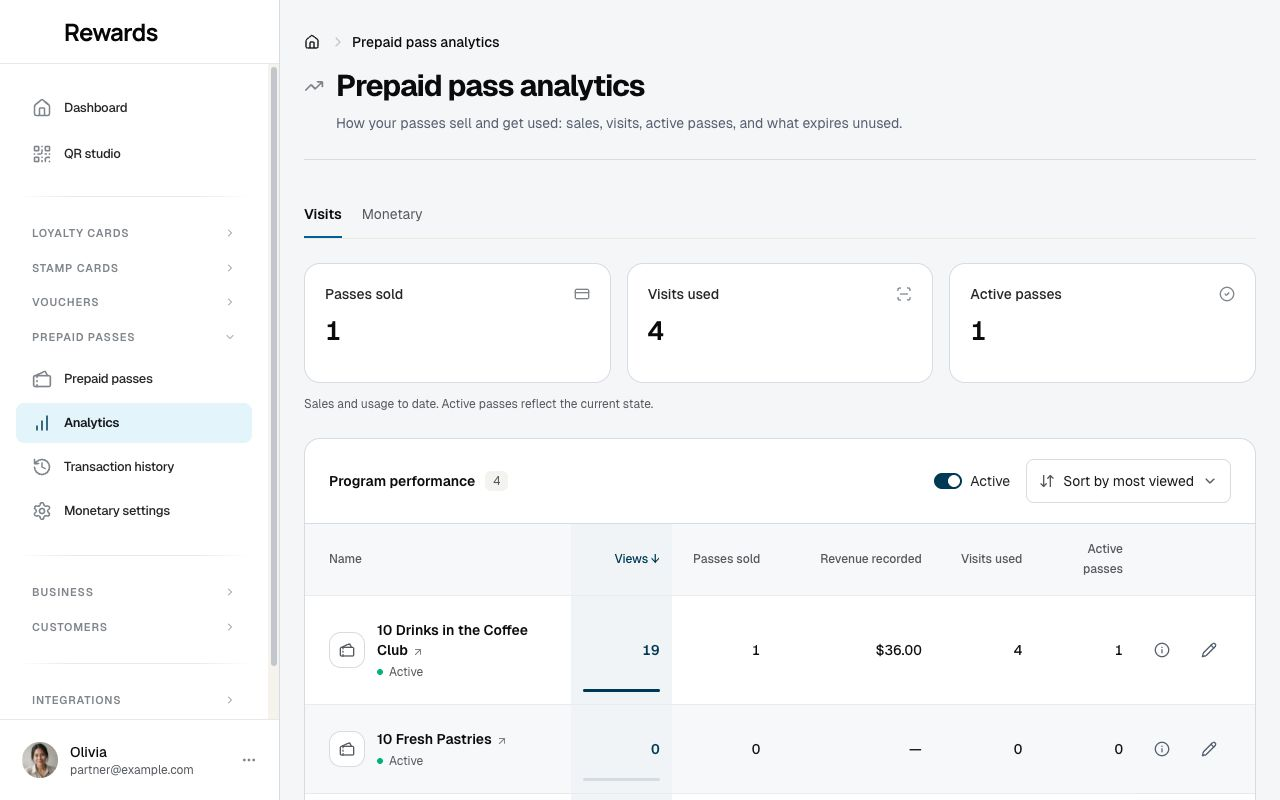The height and width of the screenshot is (800, 1280).
Task: Click the $36.00 revenue value
Action: pyautogui.click(x=898, y=650)
